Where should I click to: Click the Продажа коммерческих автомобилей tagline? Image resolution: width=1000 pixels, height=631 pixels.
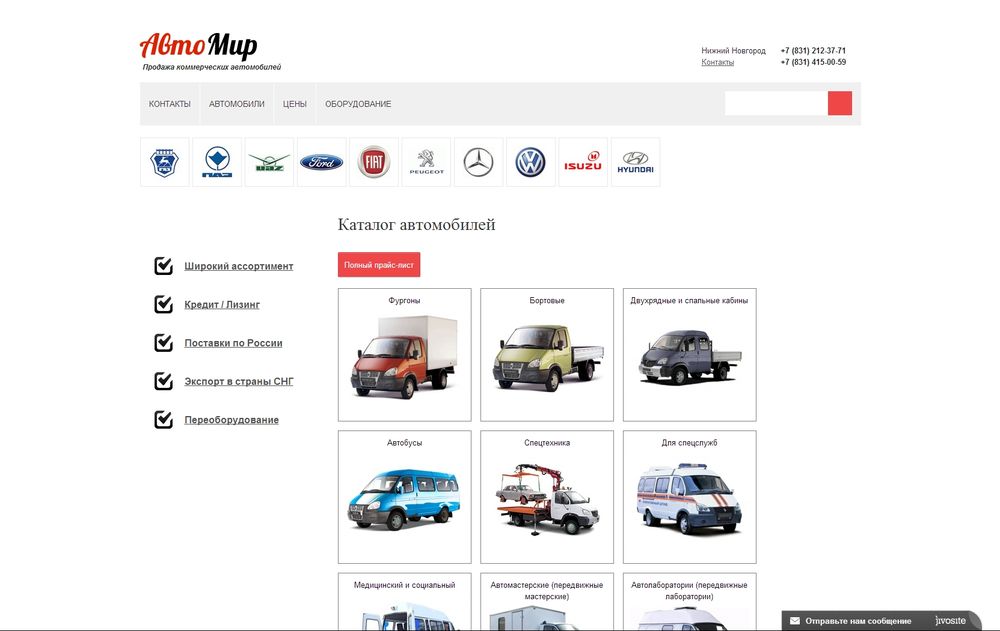(212, 67)
